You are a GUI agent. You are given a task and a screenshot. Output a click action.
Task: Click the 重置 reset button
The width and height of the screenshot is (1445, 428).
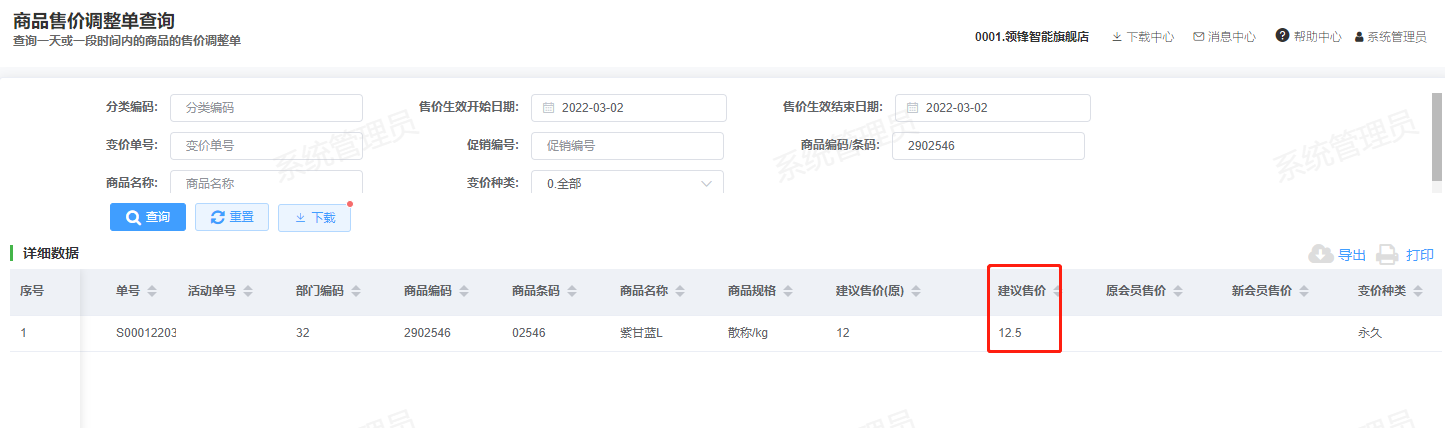pyautogui.click(x=232, y=217)
